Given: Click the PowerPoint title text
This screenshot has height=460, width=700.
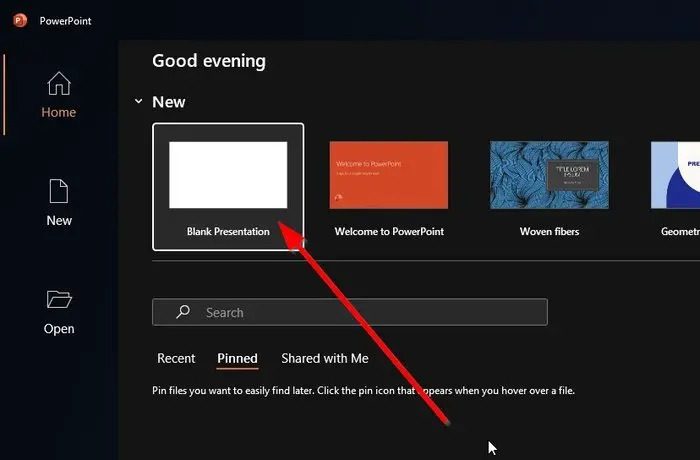Looking at the screenshot, I should (x=65, y=21).
